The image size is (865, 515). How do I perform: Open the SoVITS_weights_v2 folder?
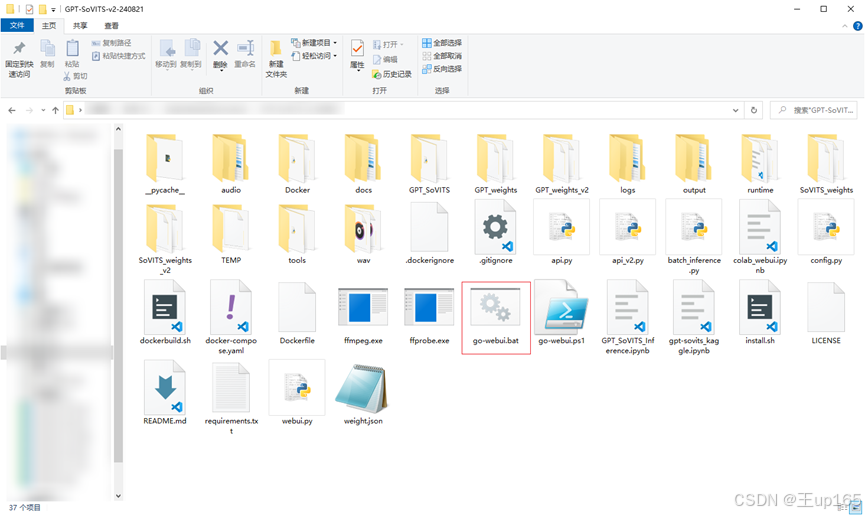(165, 238)
